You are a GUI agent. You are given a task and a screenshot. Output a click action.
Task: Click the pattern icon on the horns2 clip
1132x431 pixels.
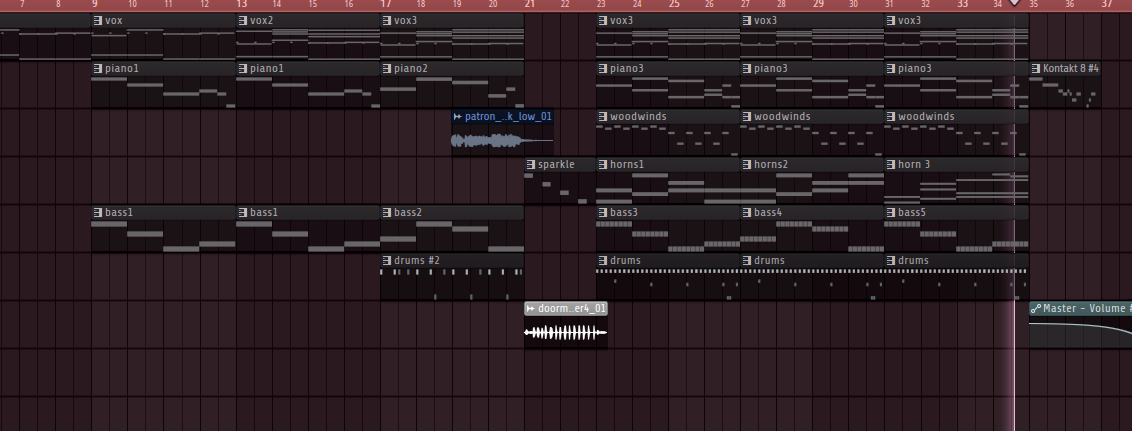(x=746, y=165)
